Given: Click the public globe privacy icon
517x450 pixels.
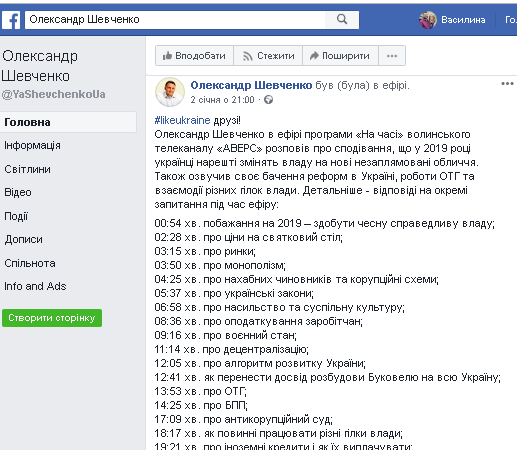Looking at the screenshot, I should [x=268, y=100].
